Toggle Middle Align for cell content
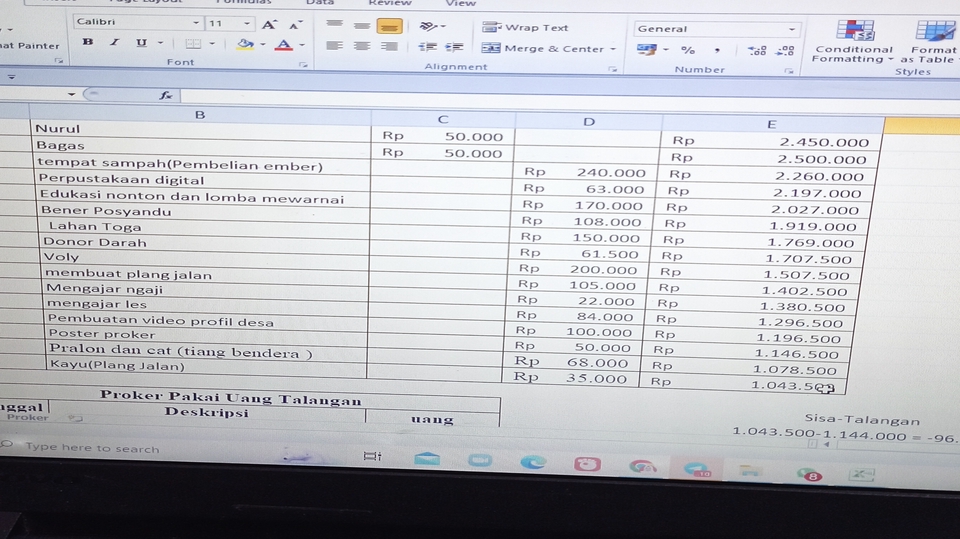Viewport: 960px width, 539px height. coord(362,26)
